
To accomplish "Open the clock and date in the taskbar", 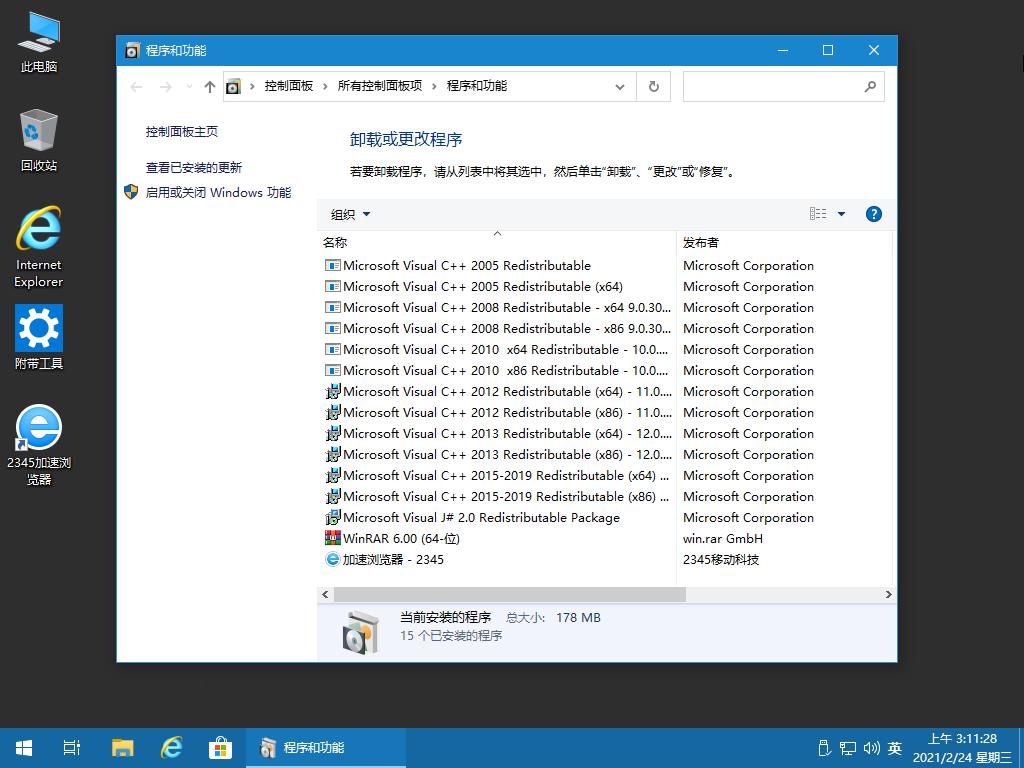I will click(962, 748).
